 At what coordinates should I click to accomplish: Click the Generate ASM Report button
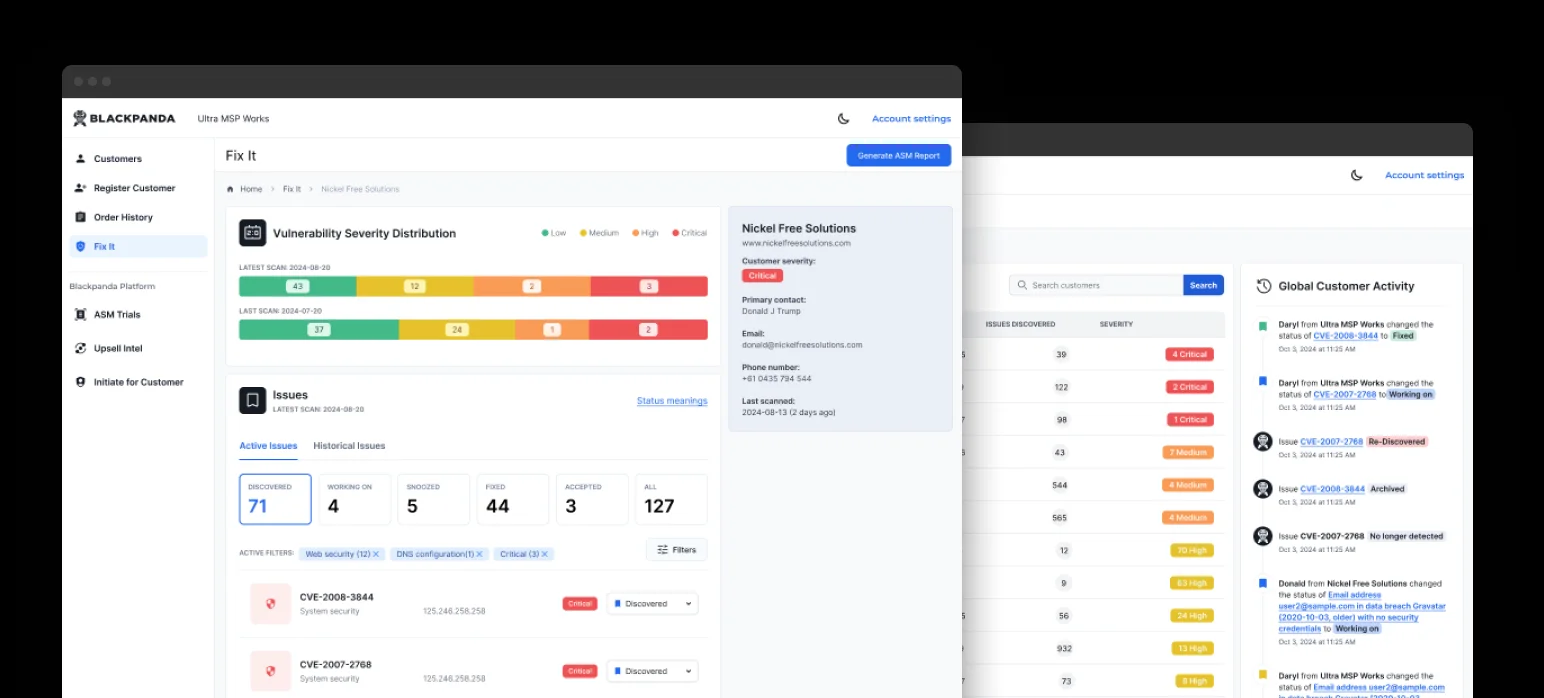point(899,155)
